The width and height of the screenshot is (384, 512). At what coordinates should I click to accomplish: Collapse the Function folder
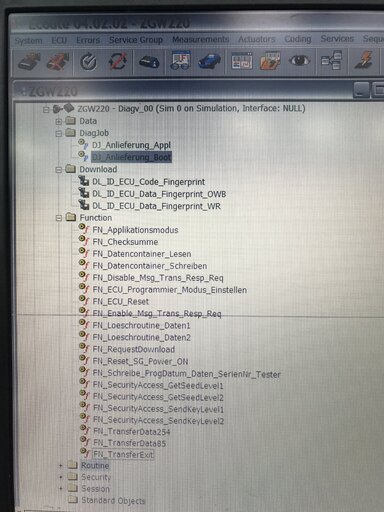pos(59,218)
